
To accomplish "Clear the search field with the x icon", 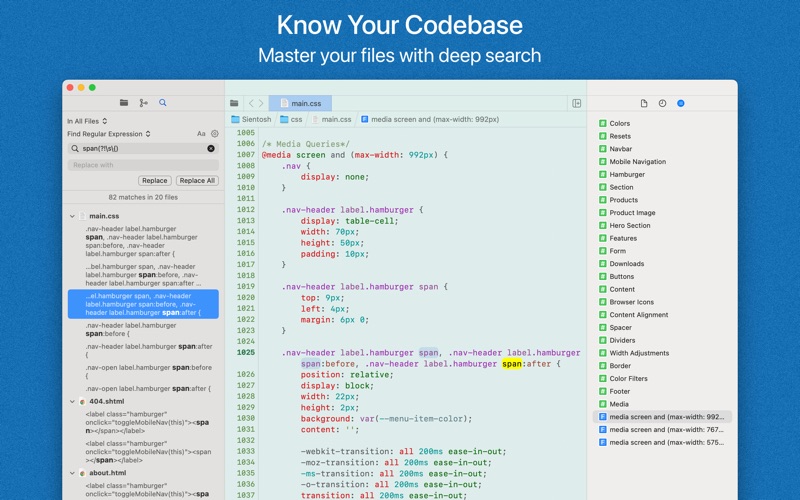I will click(211, 148).
